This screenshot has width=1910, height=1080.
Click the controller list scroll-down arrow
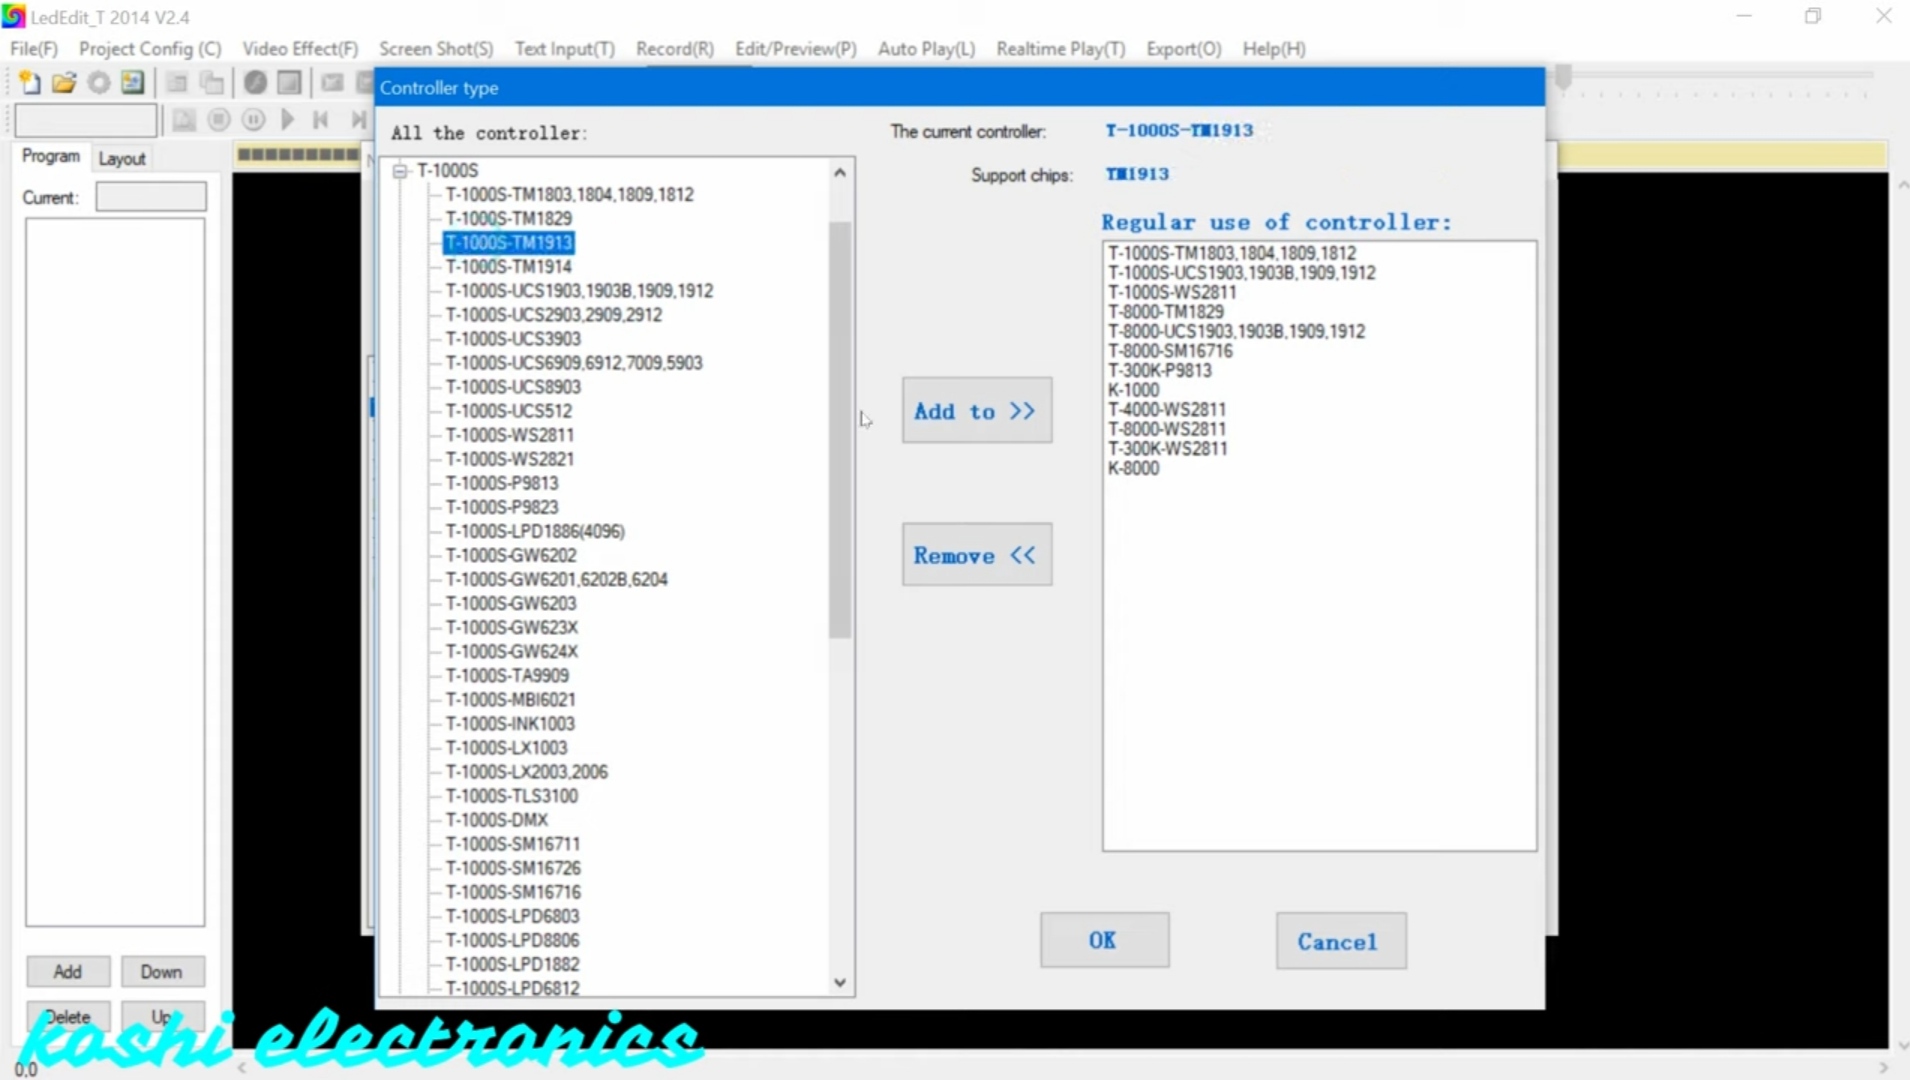tap(840, 982)
